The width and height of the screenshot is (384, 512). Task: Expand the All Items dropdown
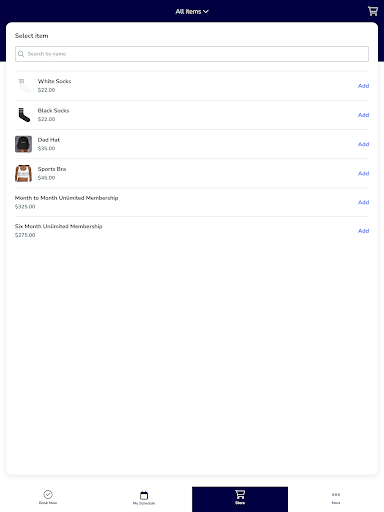click(x=192, y=11)
